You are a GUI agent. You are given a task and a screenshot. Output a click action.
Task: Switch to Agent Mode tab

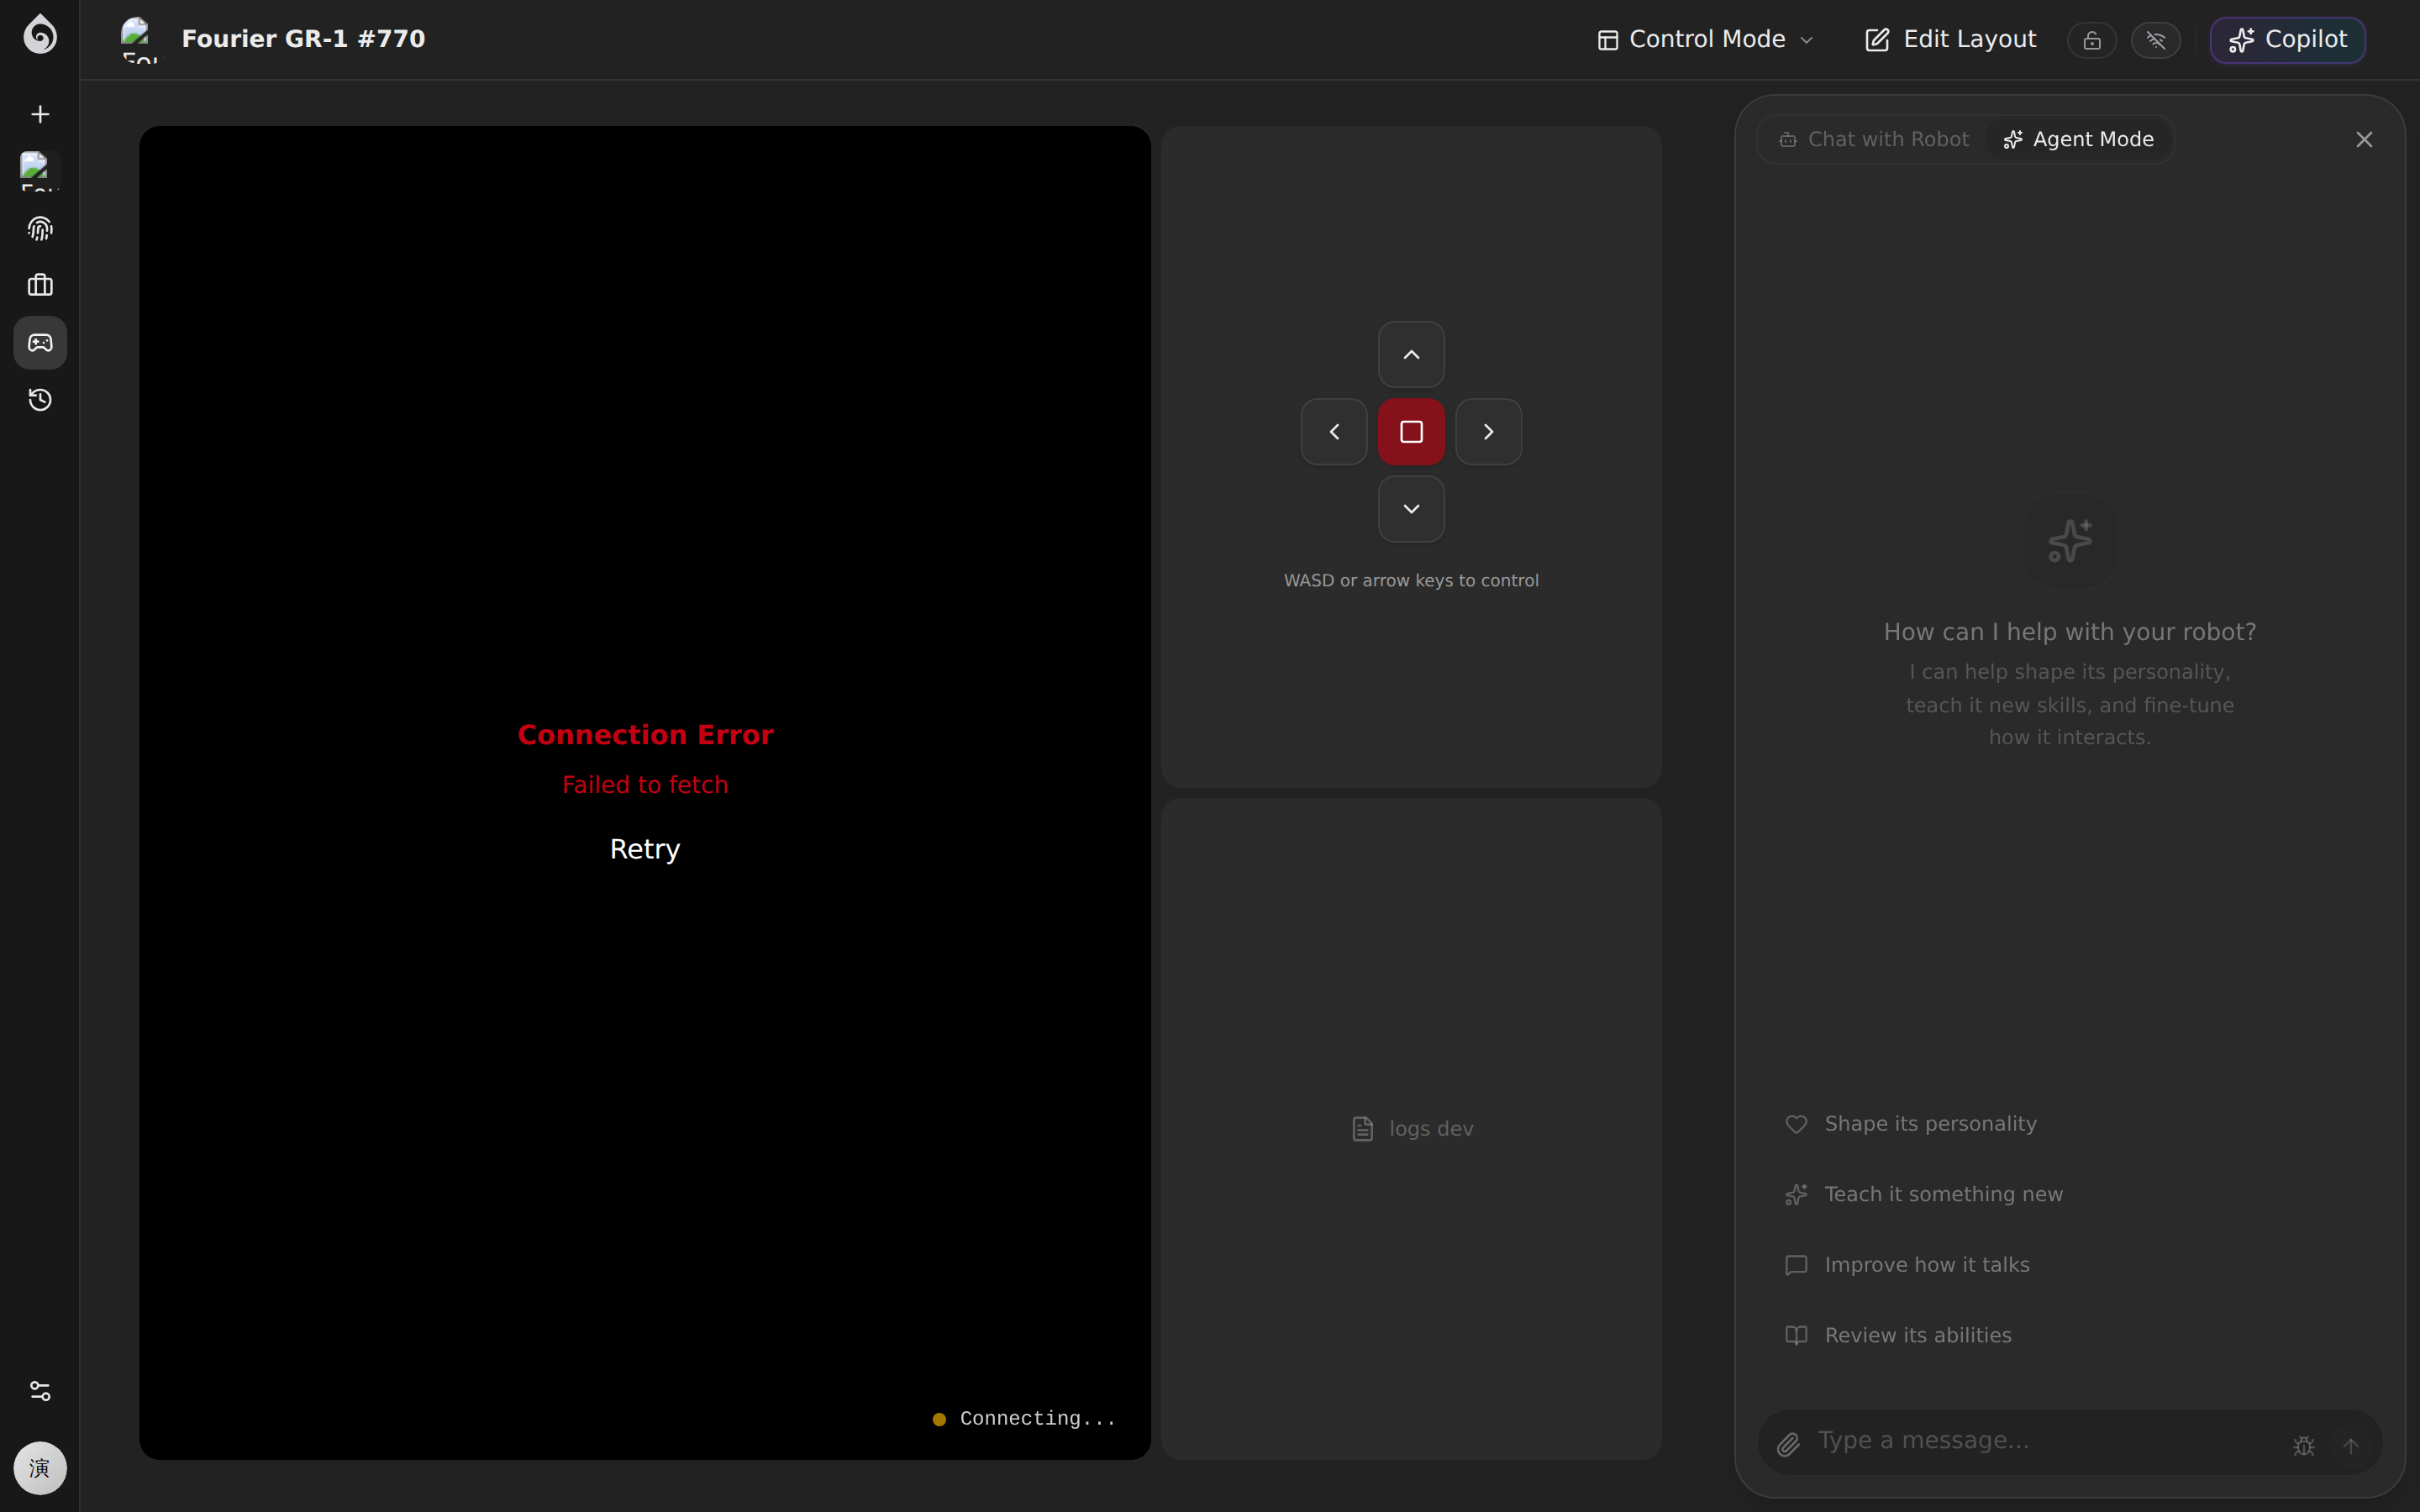coord(2078,139)
